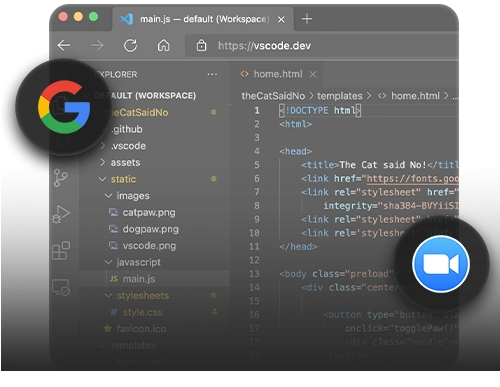Screen dimensions: 500x387
Task: Click theCatSaidNo breadcrumb
Action: coord(273,96)
